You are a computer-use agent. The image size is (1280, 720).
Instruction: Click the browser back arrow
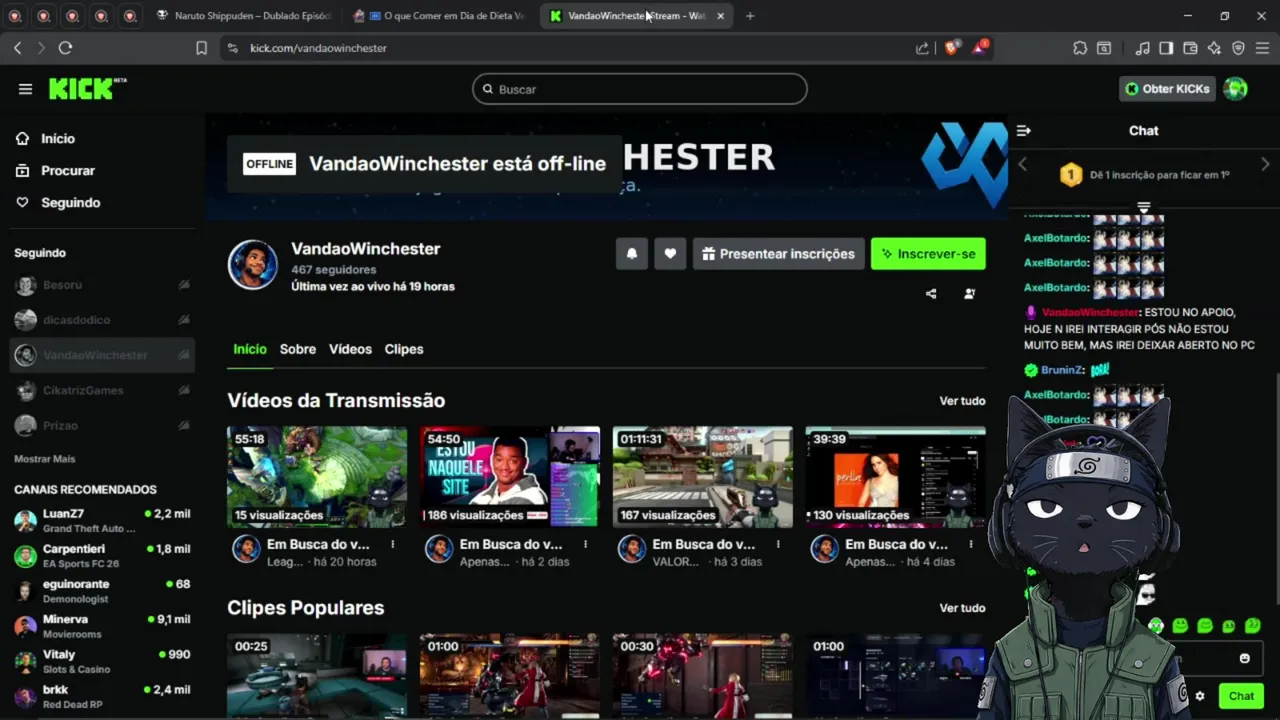coord(17,48)
